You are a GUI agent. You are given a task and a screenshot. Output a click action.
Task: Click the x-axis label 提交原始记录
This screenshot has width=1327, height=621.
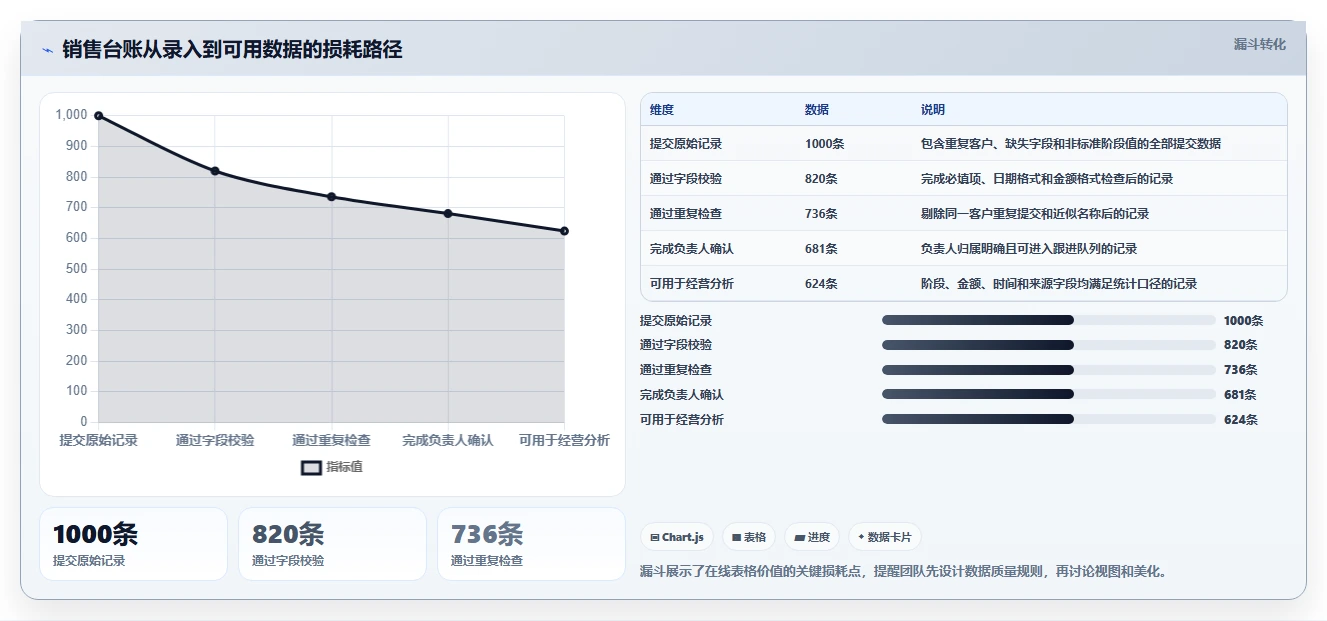[x=98, y=440]
